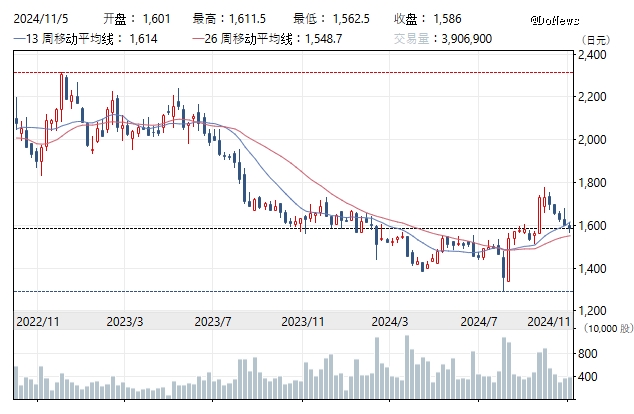The height and width of the screenshot is (414, 634).
Task: Click the 13-week moving average legend label
Action: pos(72,37)
